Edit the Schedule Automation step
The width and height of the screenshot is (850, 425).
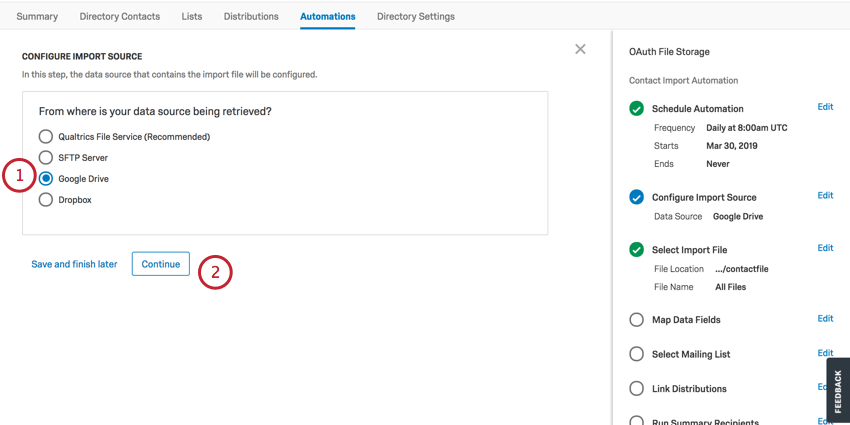(x=825, y=107)
